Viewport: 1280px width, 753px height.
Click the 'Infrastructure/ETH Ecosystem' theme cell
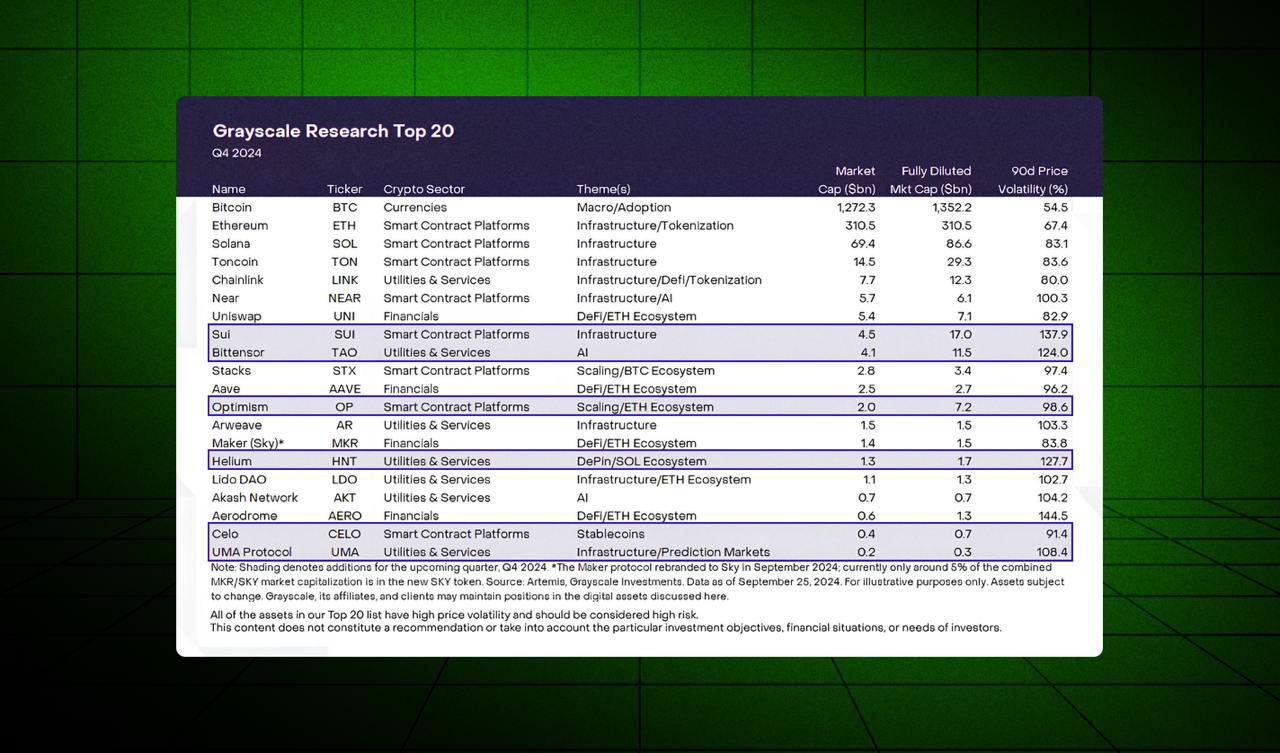pos(663,479)
